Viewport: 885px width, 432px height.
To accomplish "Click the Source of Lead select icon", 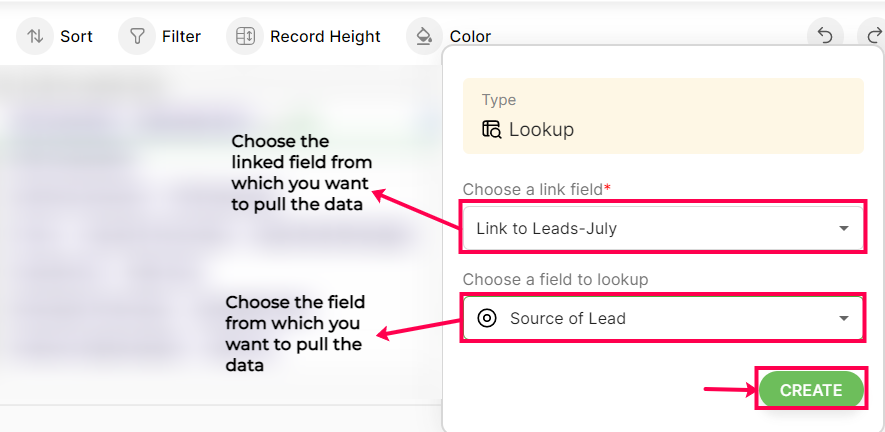I will [x=487, y=318].
